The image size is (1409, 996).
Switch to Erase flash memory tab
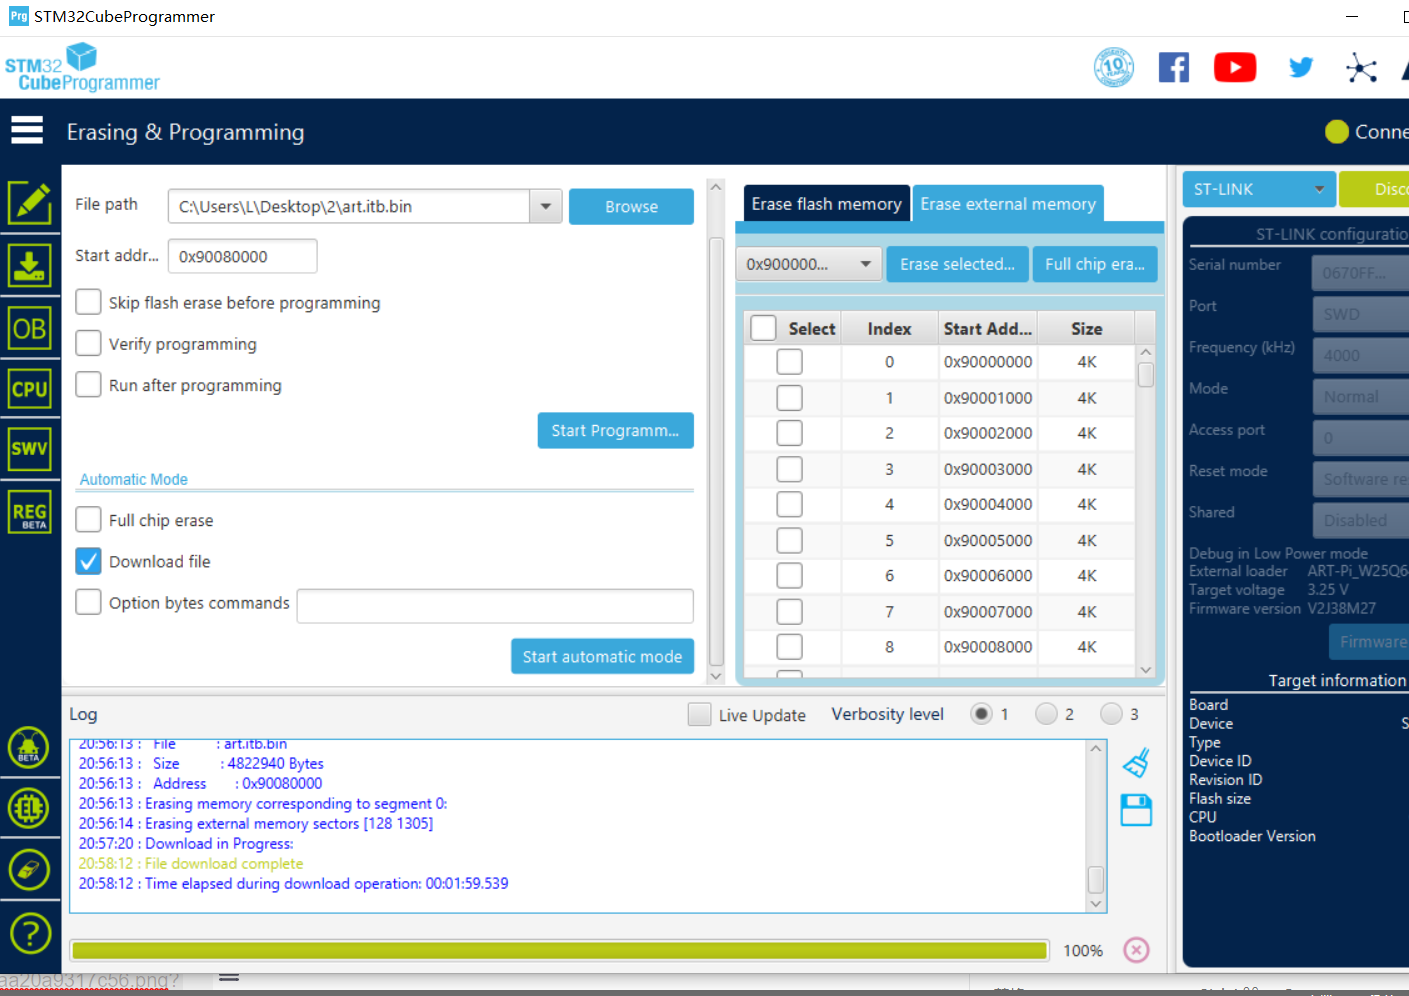point(826,203)
